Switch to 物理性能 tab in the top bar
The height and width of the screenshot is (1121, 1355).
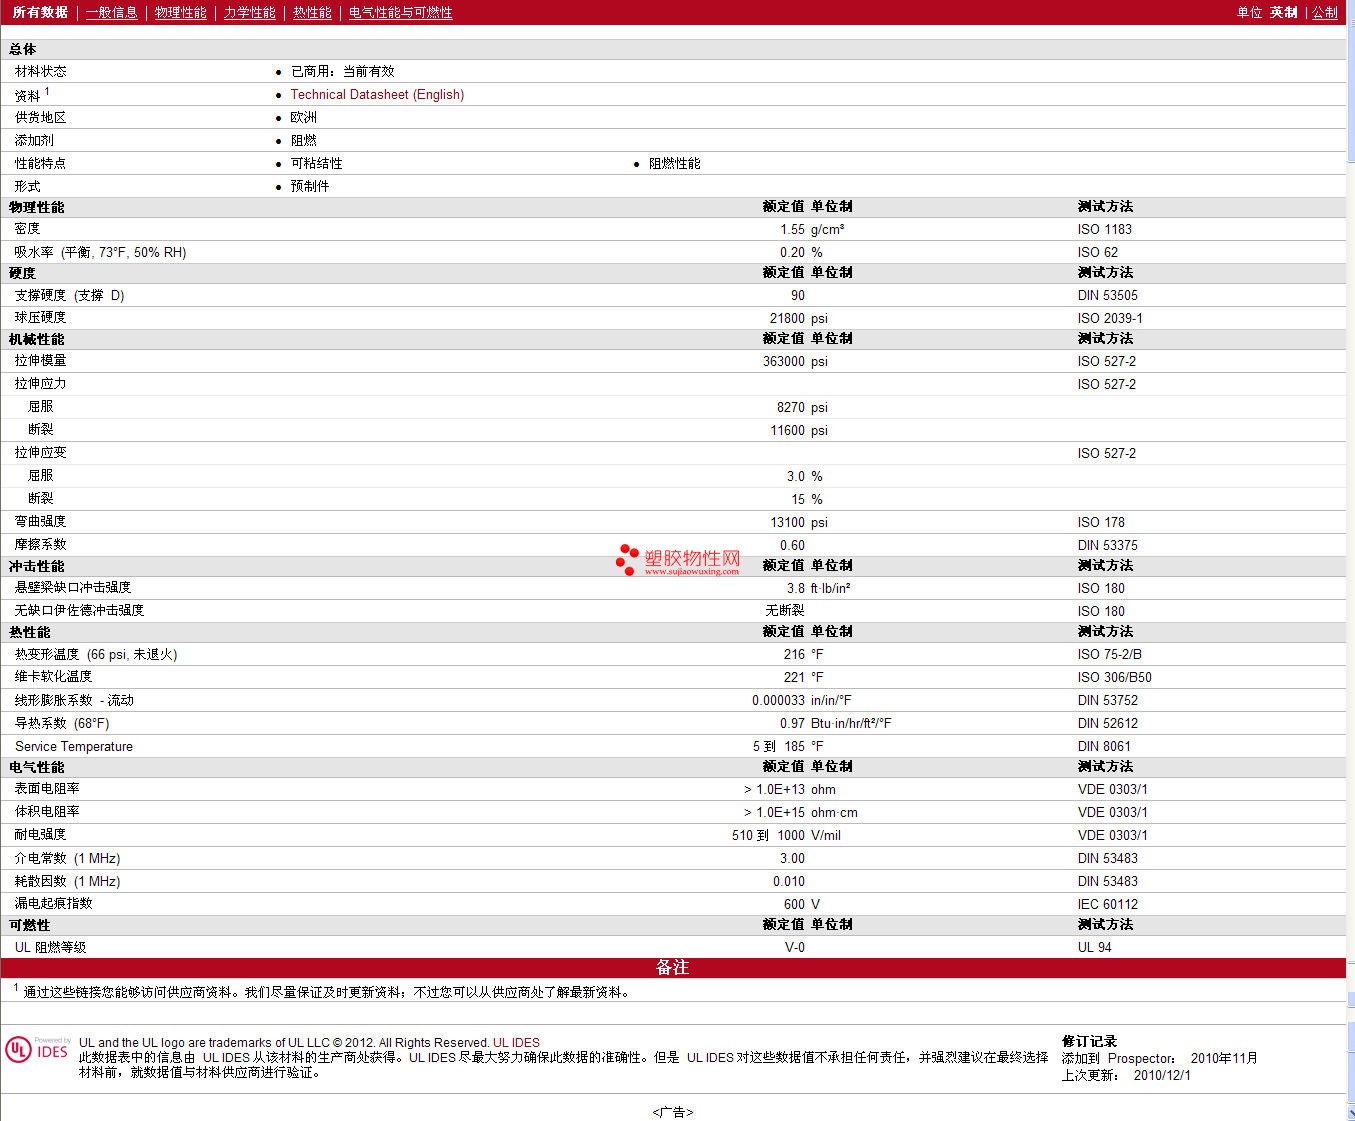pos(180,12)
